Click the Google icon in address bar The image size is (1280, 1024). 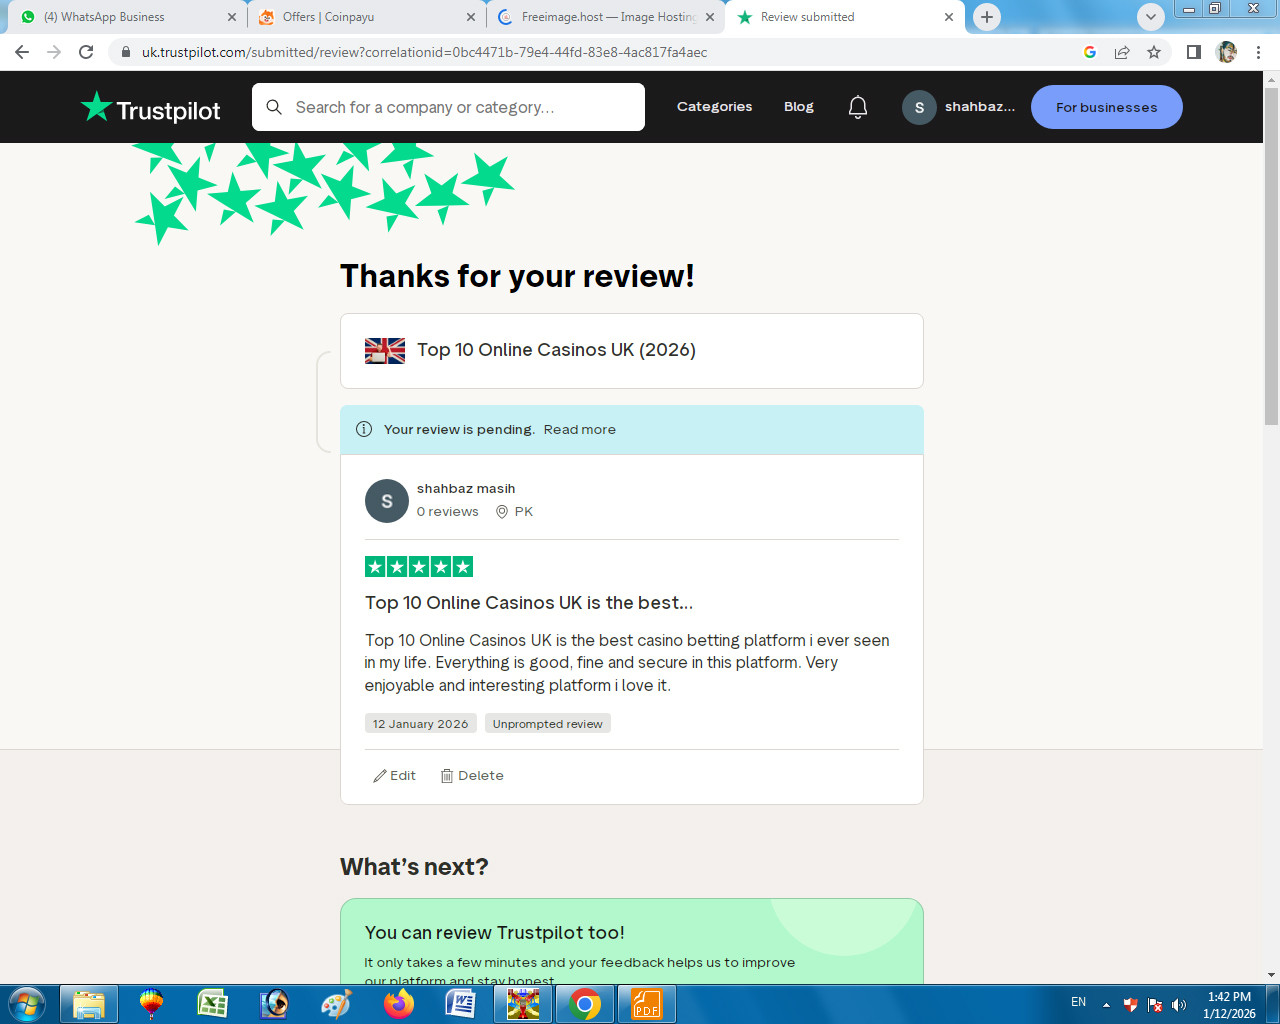[1090, 52]
